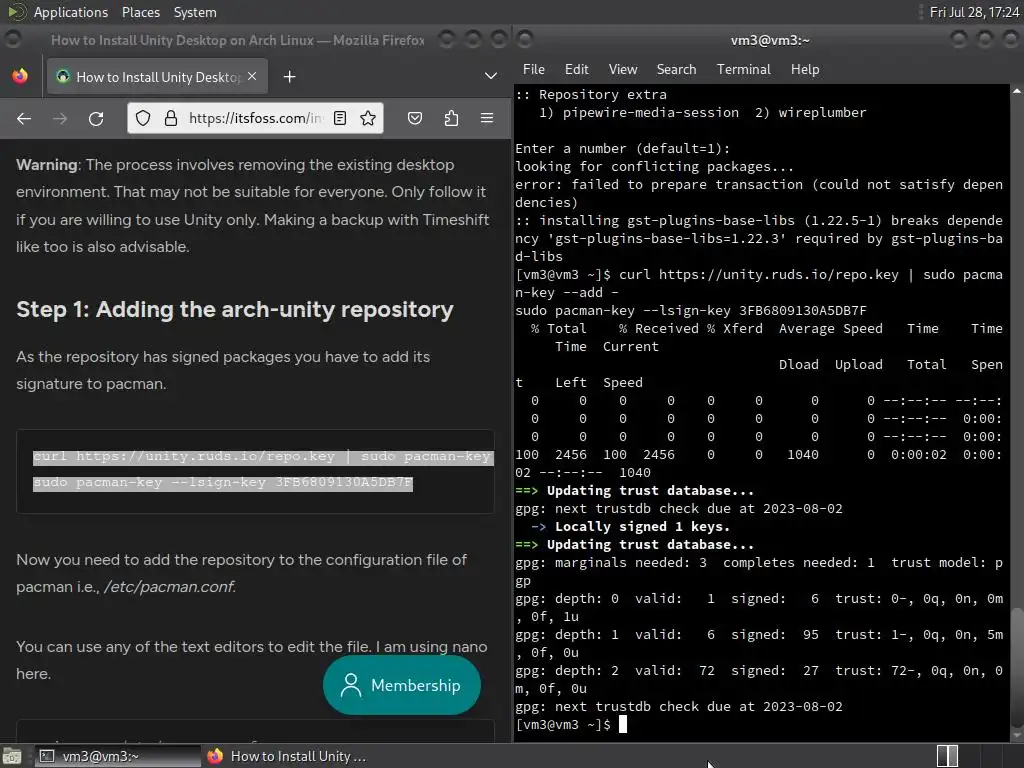Click the workspace switcher in bottom panel

(x=947, y=756)
